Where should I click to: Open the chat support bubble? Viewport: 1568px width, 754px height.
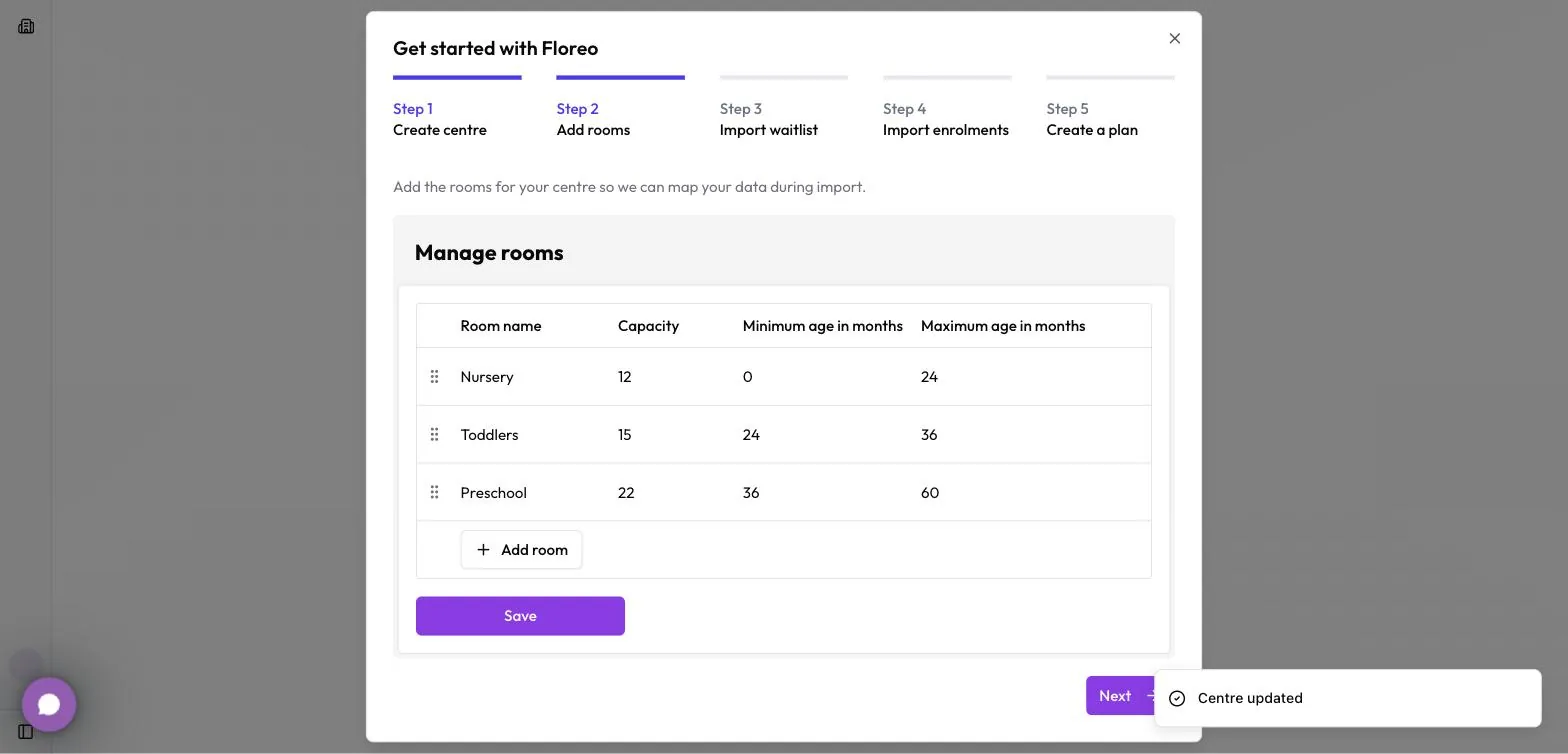[x=49, y=704]
